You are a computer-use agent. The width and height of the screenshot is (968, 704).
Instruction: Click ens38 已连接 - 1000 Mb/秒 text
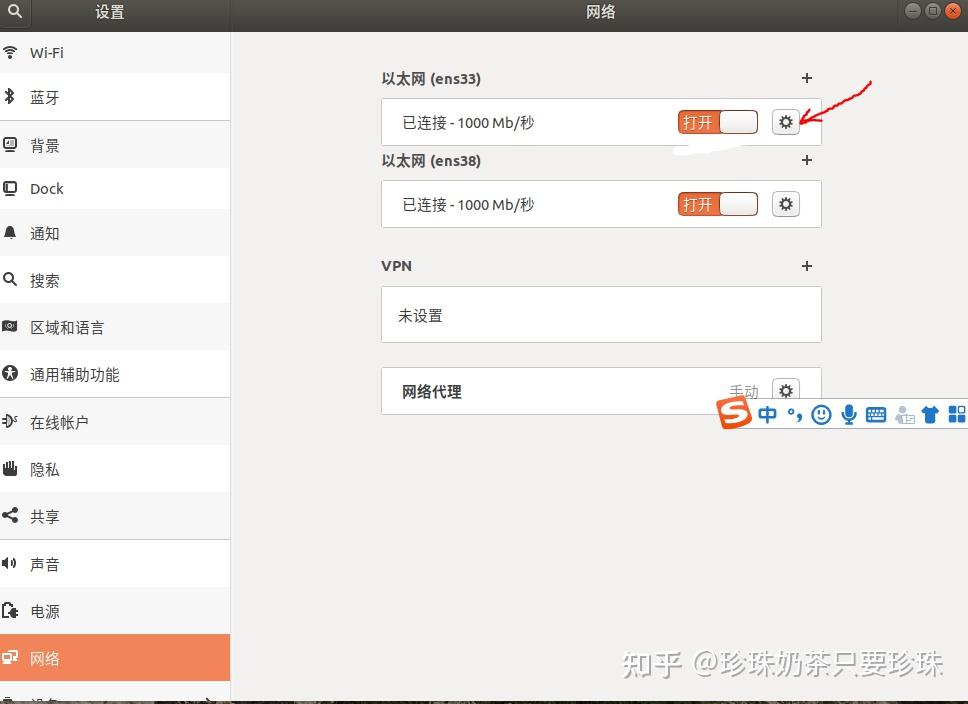click(x=468, y=204)
